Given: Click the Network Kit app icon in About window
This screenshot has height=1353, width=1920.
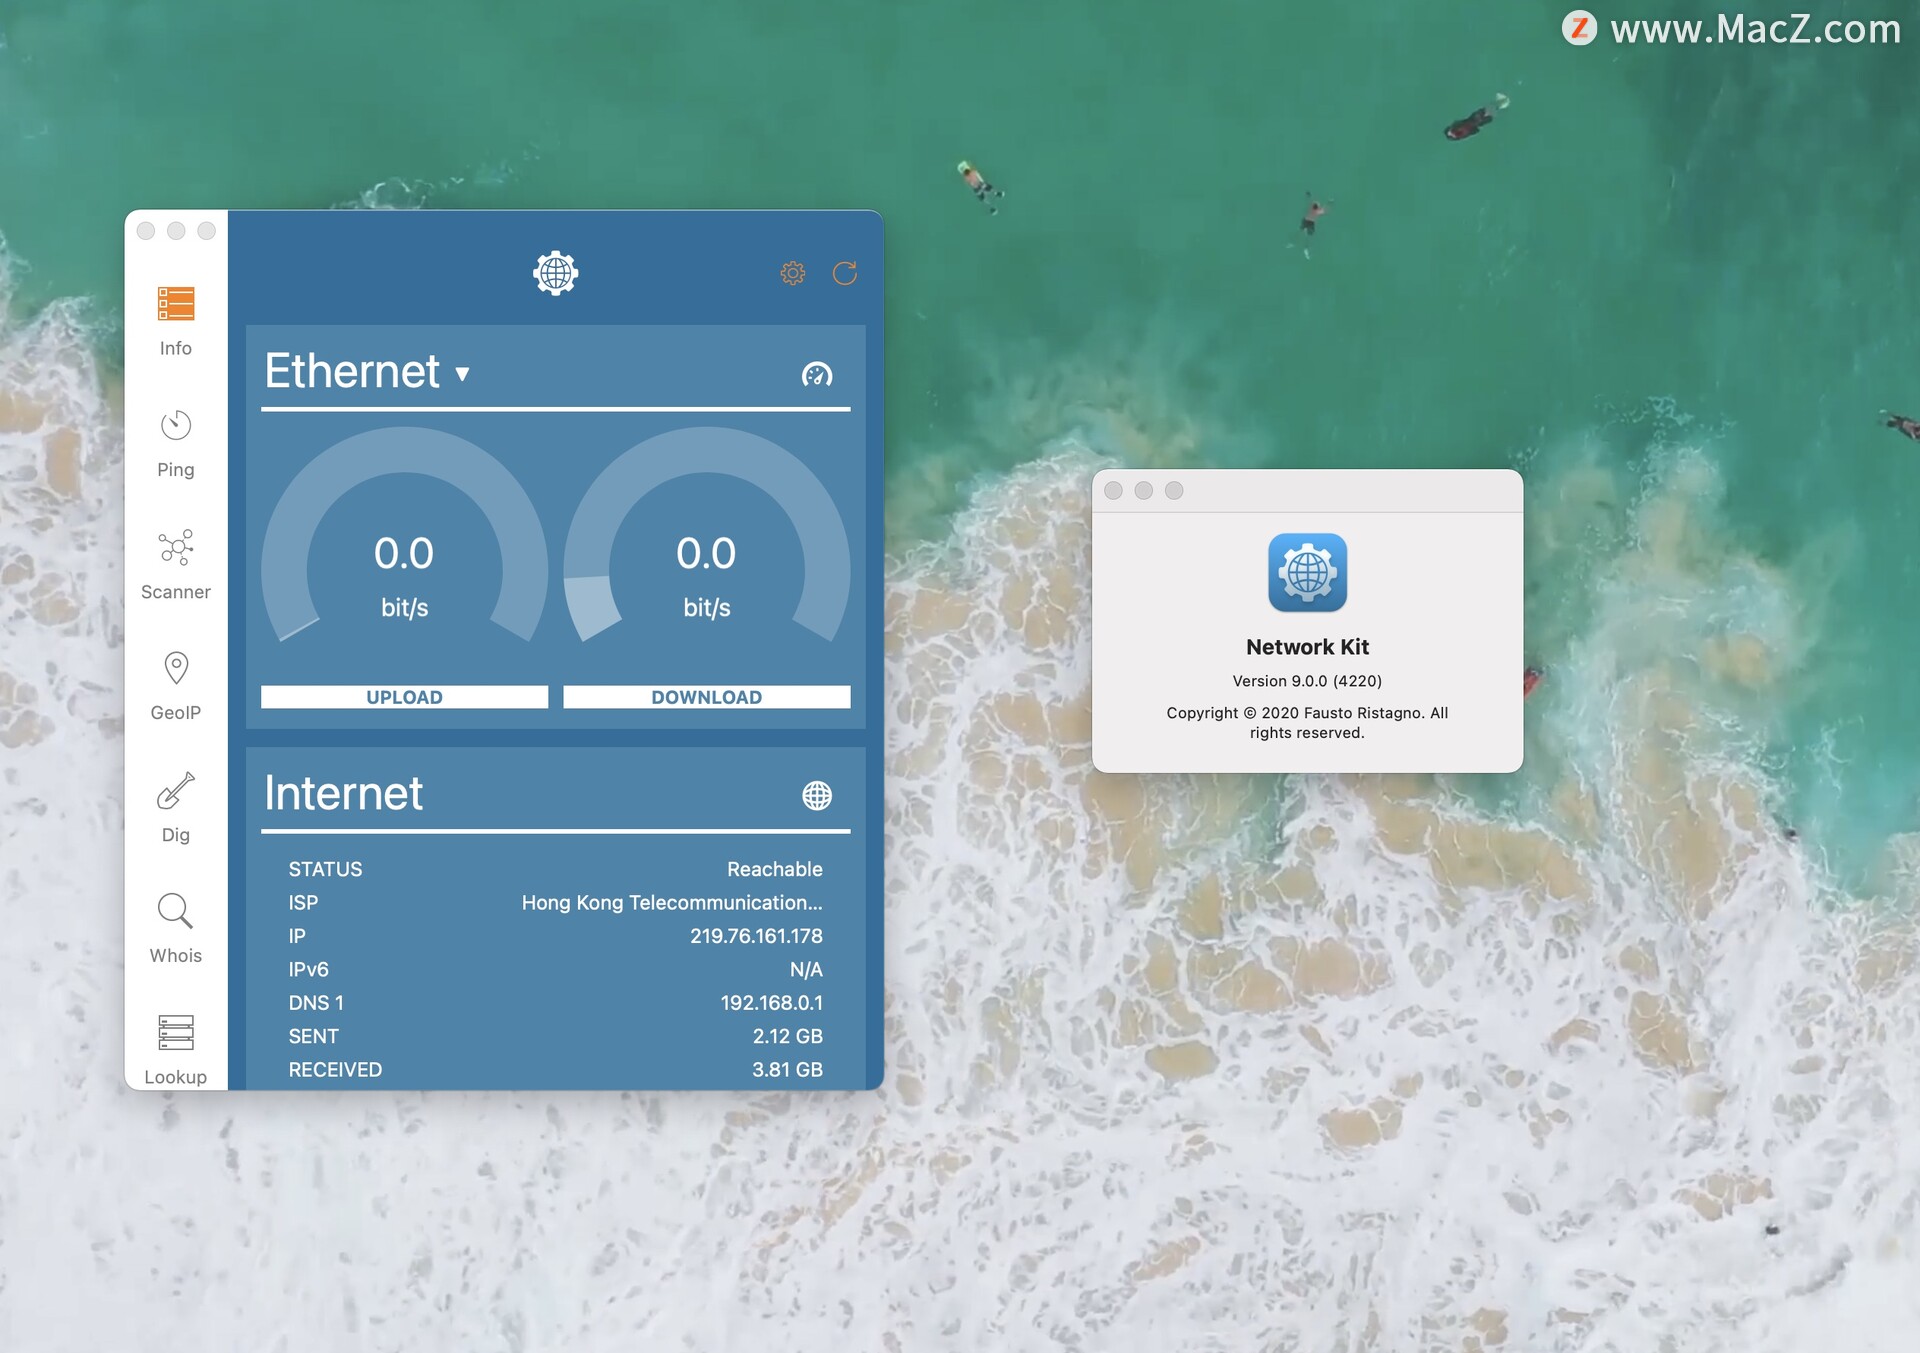Looking at the screenshot, I should point(1307,572).
